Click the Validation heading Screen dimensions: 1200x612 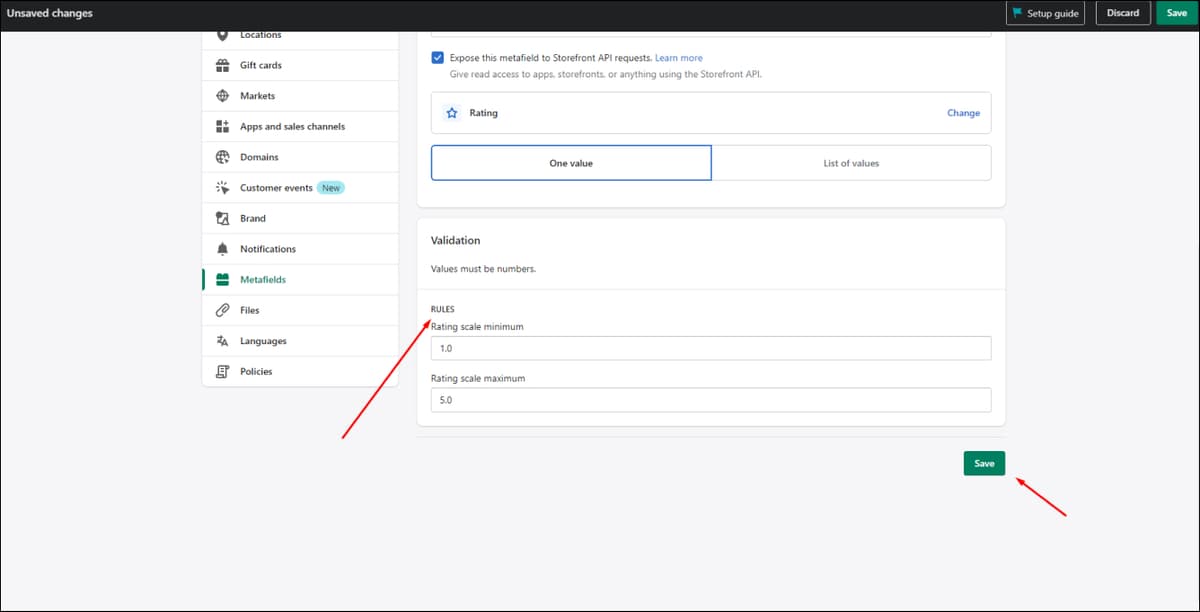[x=455, y=241]
